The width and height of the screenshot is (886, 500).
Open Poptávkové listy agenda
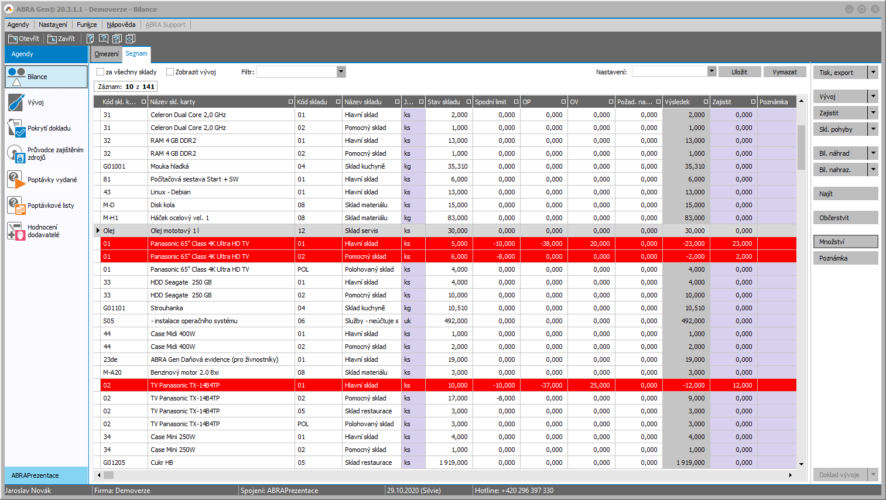(46, 206)
